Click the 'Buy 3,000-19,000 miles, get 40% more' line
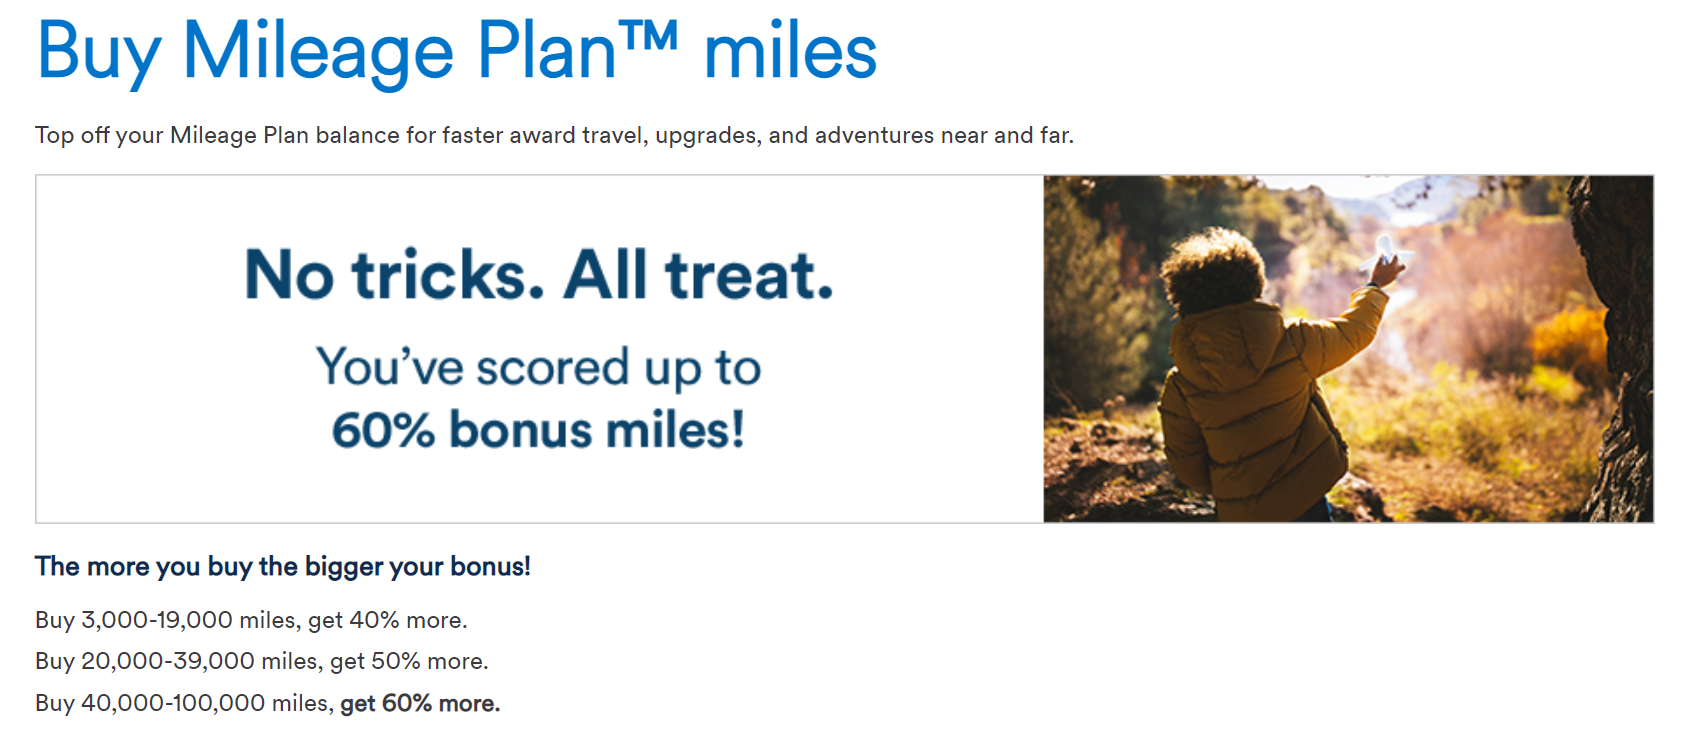Viewport: 1682px width, 738px height. pyautogui.click(x=251, y=620)
